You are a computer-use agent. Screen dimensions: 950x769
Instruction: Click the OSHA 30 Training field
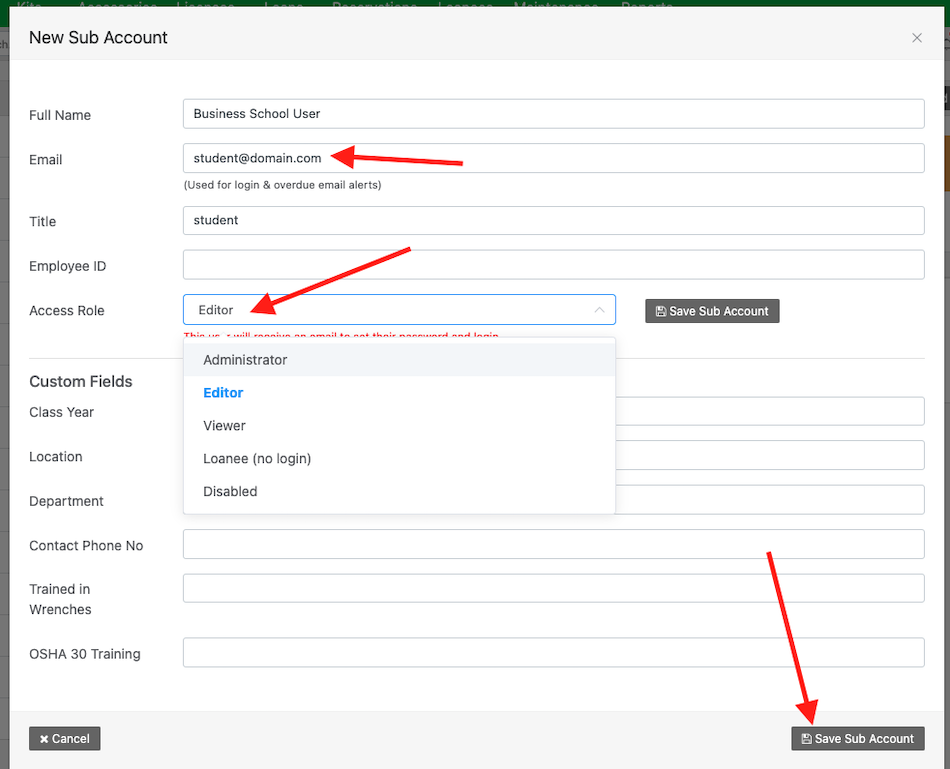click(x=553, y=652)
